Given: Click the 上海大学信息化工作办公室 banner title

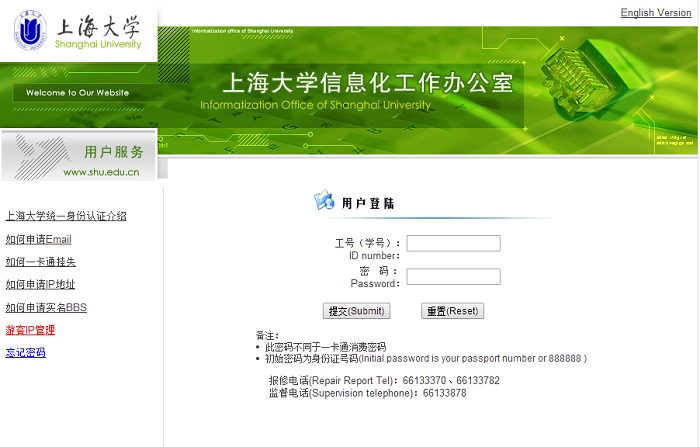Looking at the screenshot, I should (368, 83).
